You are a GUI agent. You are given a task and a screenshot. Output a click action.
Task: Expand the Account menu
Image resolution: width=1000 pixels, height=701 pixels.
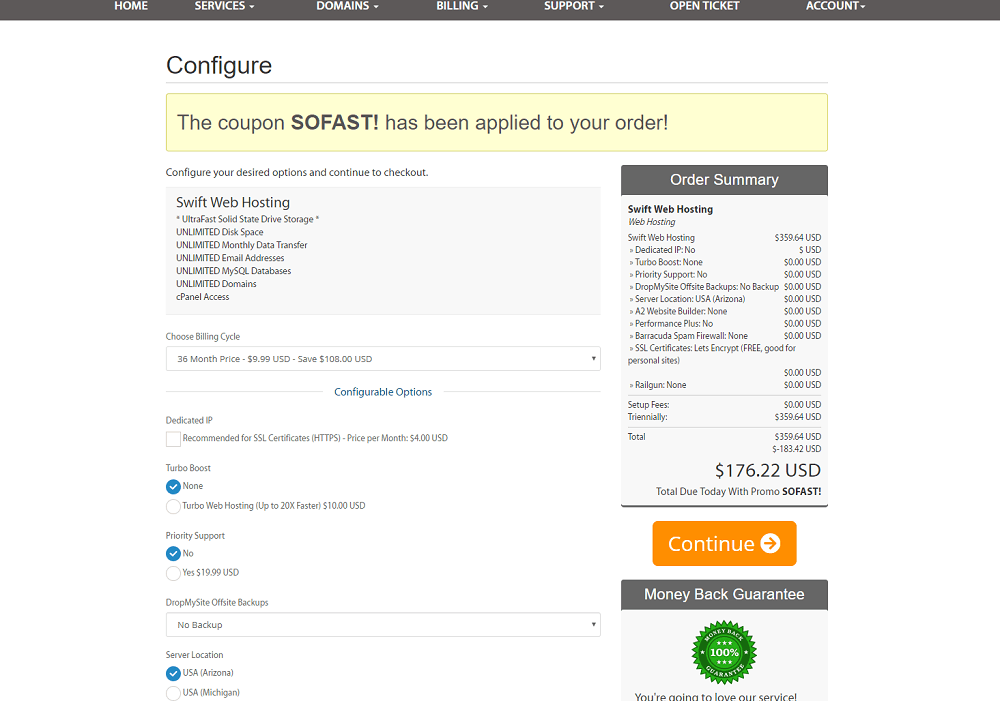[835, 6]
